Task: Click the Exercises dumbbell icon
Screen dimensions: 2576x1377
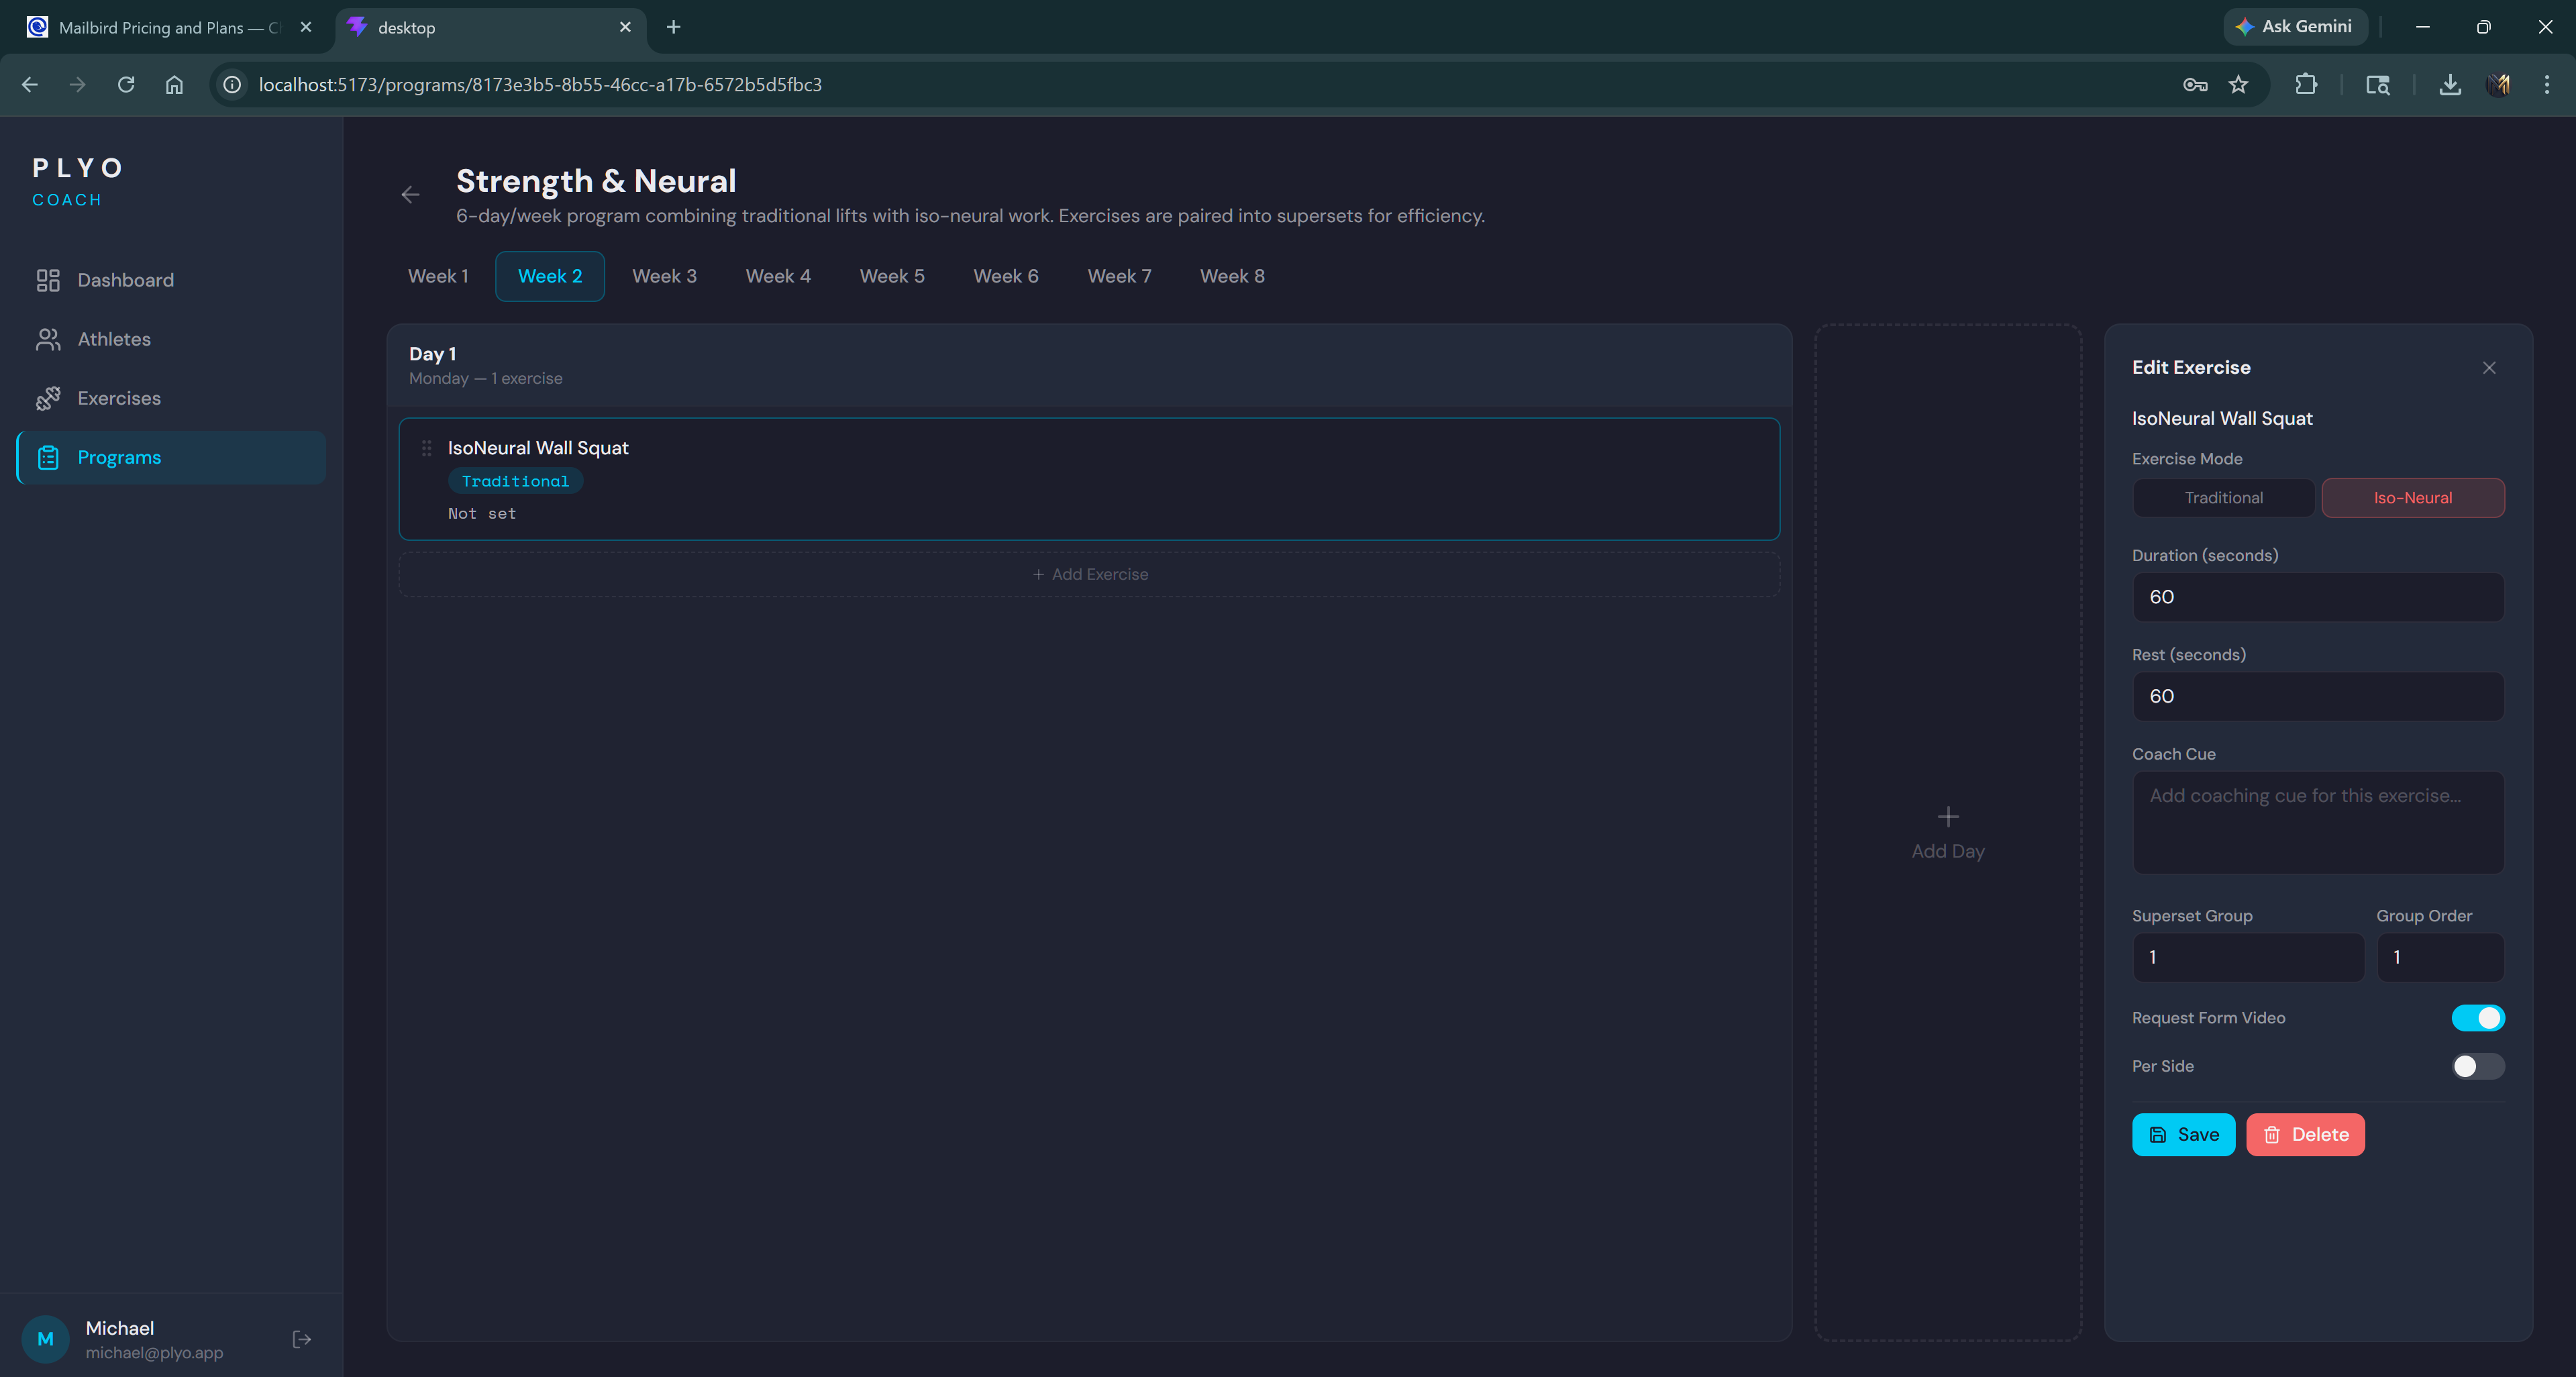Action: [x=48, y=398]
